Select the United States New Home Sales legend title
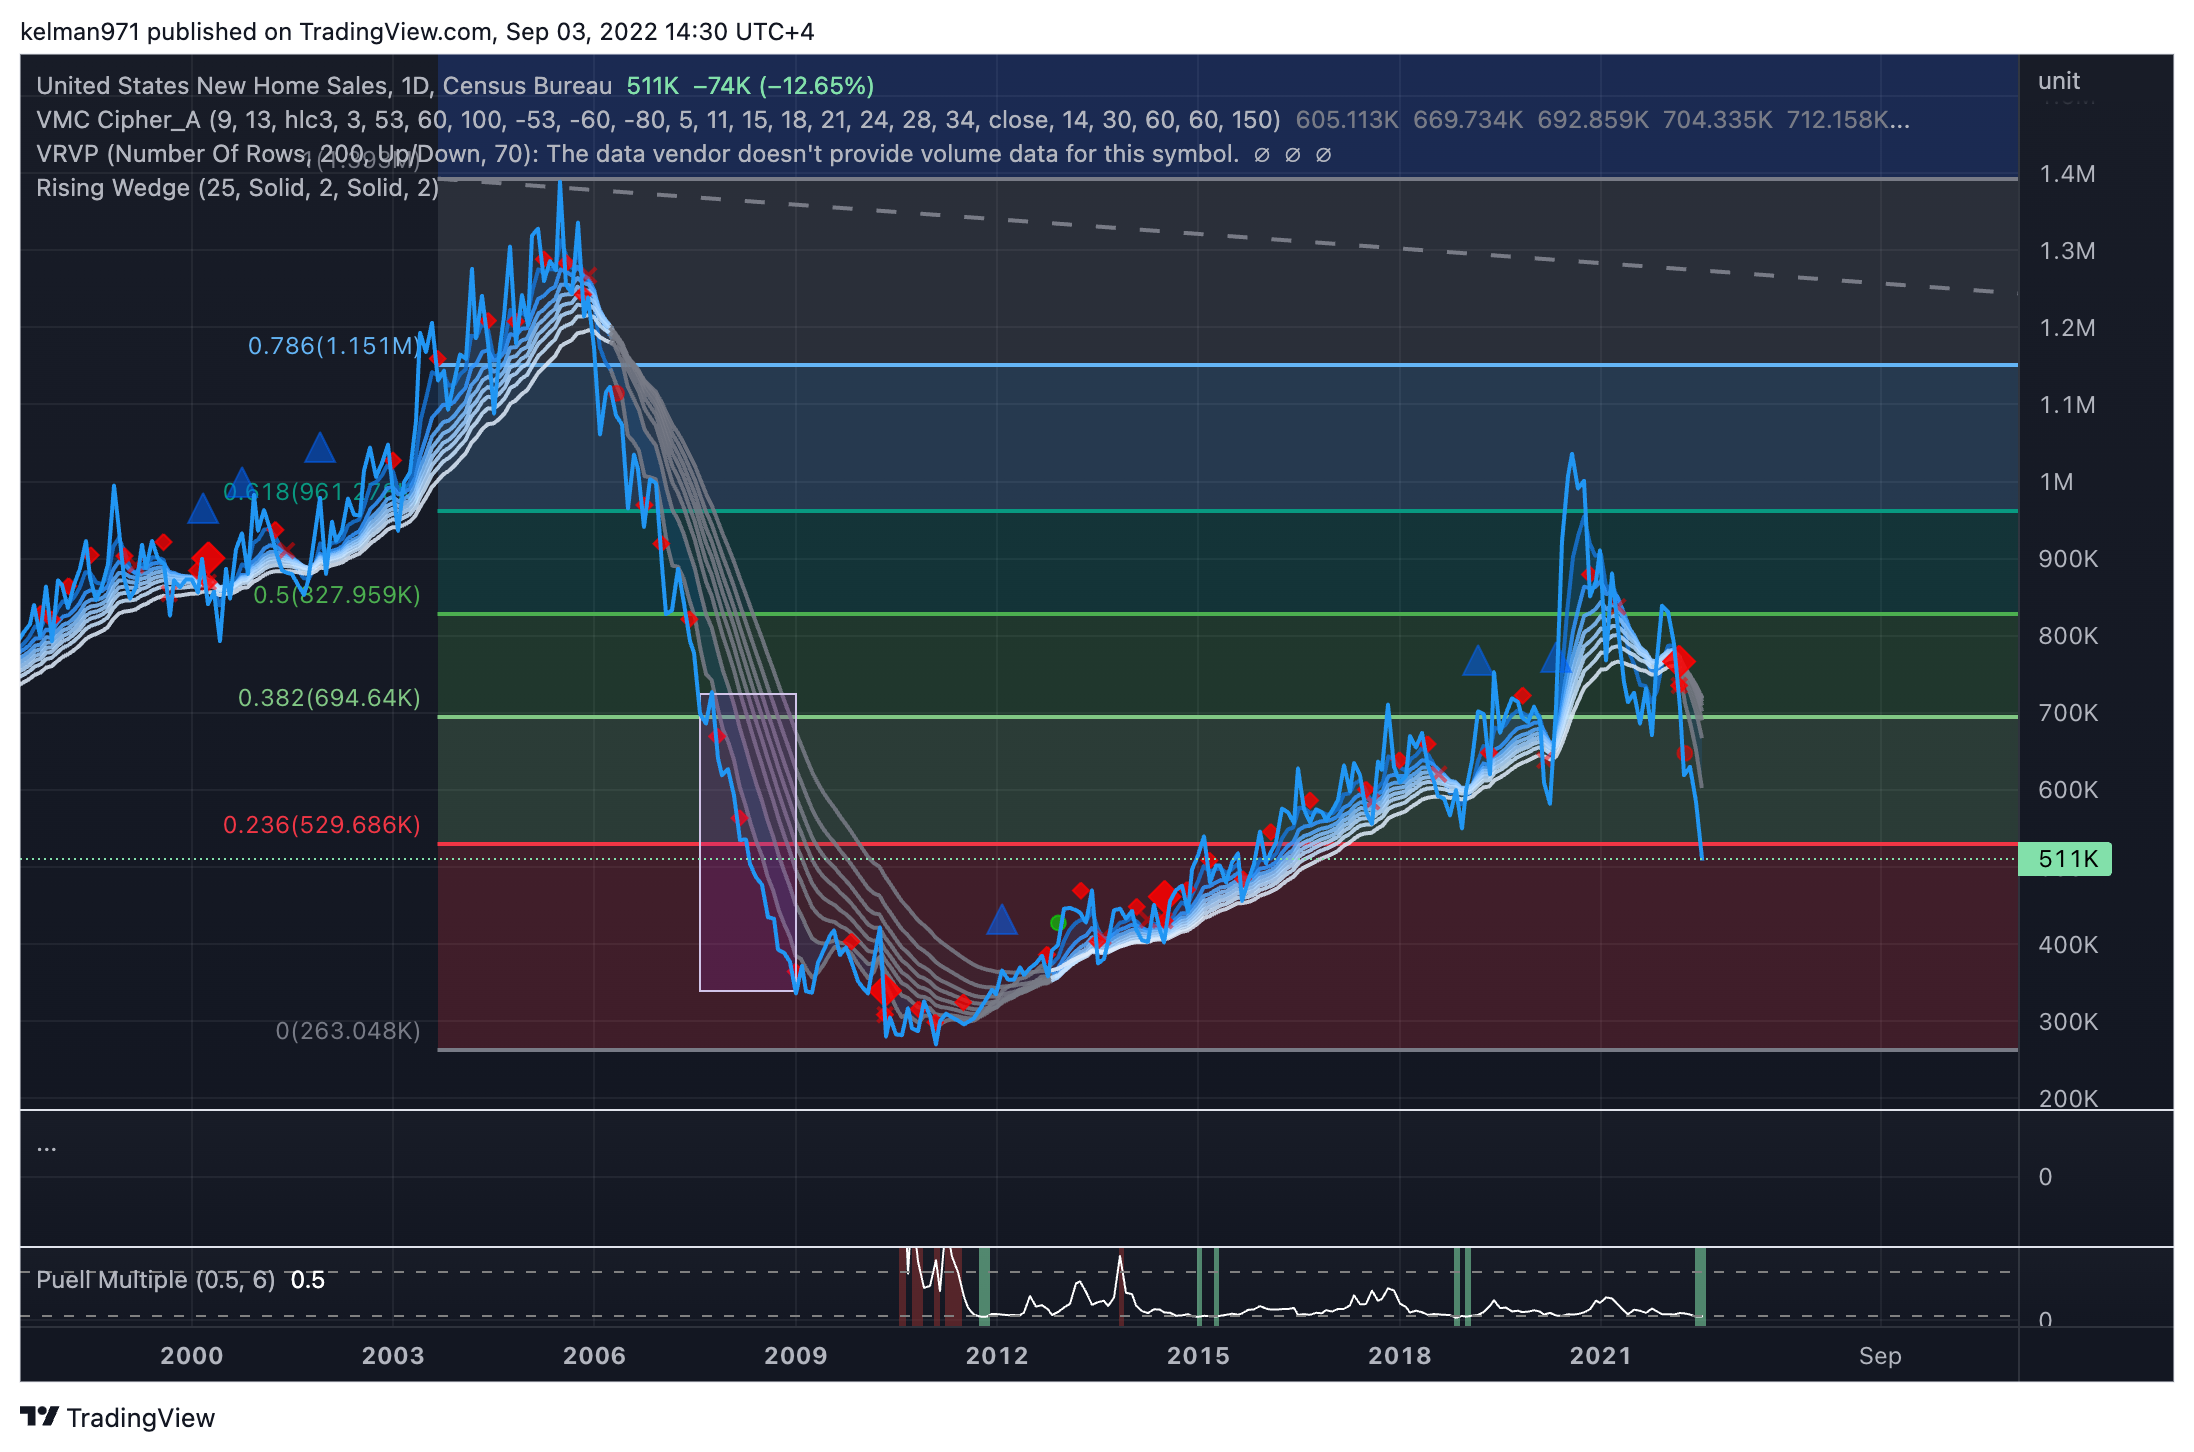This screenshot has height=1452, width=2194. pyautogui.click(x=324, y=86)
